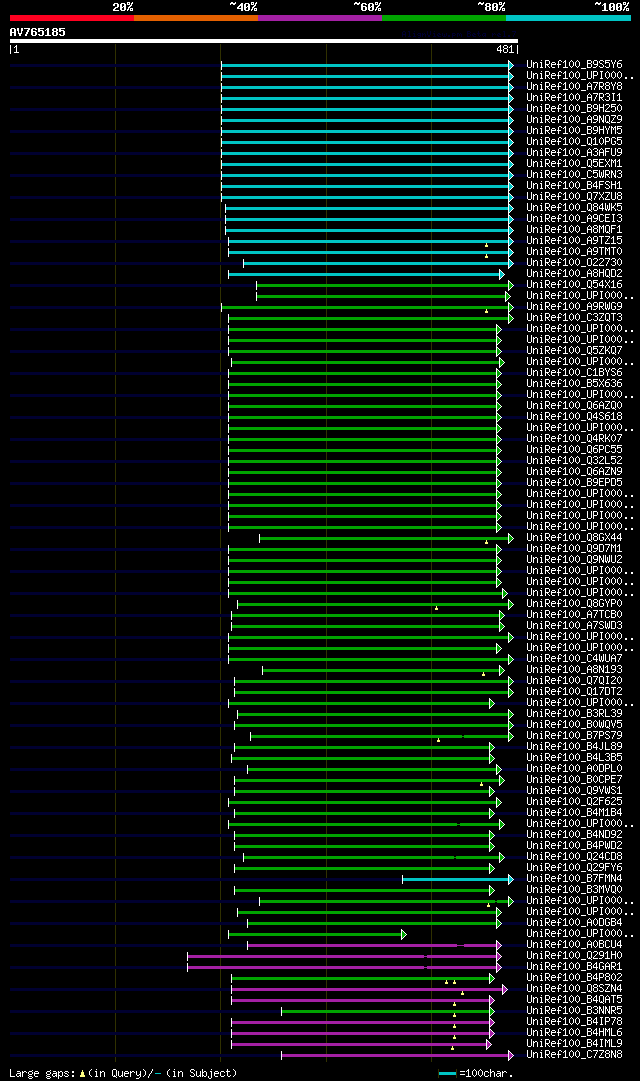Viewport: 640px width, 1081px height.
Task: Select hit label UniRef100_Q8GX44
Action: [x=574, y=538]
